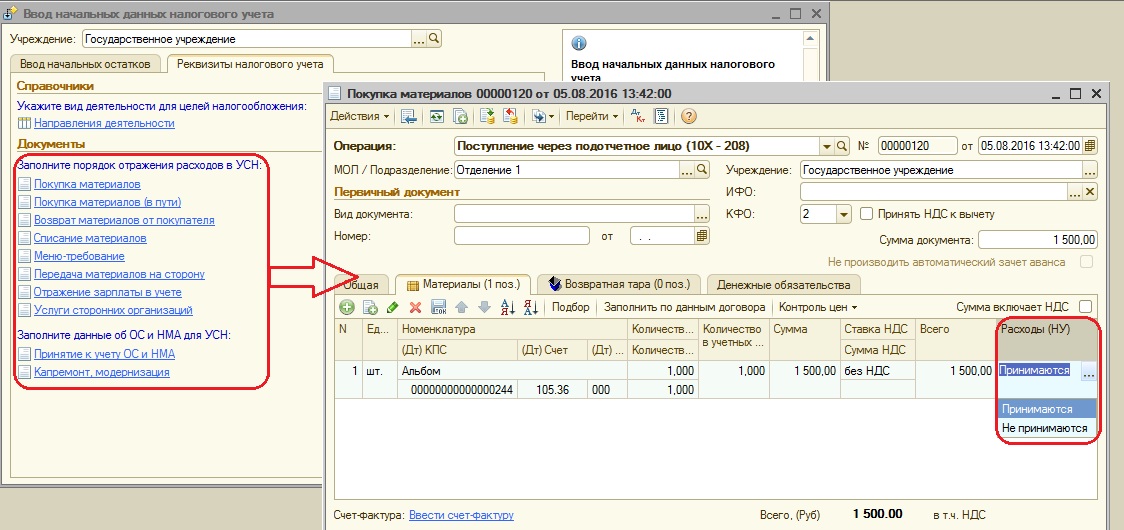1124x530 pixels.
Task: Click the copy document icon in toolbar
Action: click(461, 117)
